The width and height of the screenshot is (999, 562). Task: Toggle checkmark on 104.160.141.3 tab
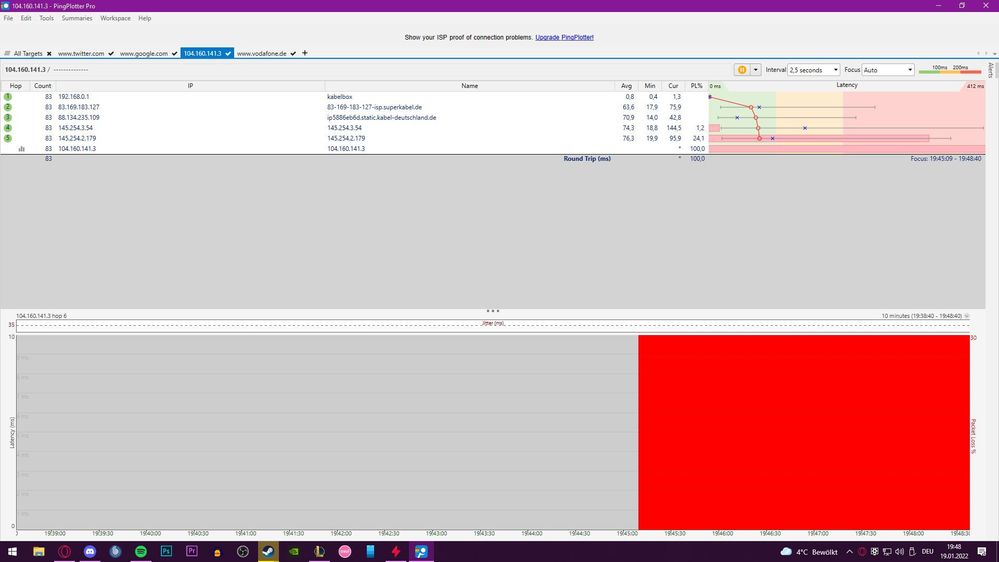click(x=228, y=54)
